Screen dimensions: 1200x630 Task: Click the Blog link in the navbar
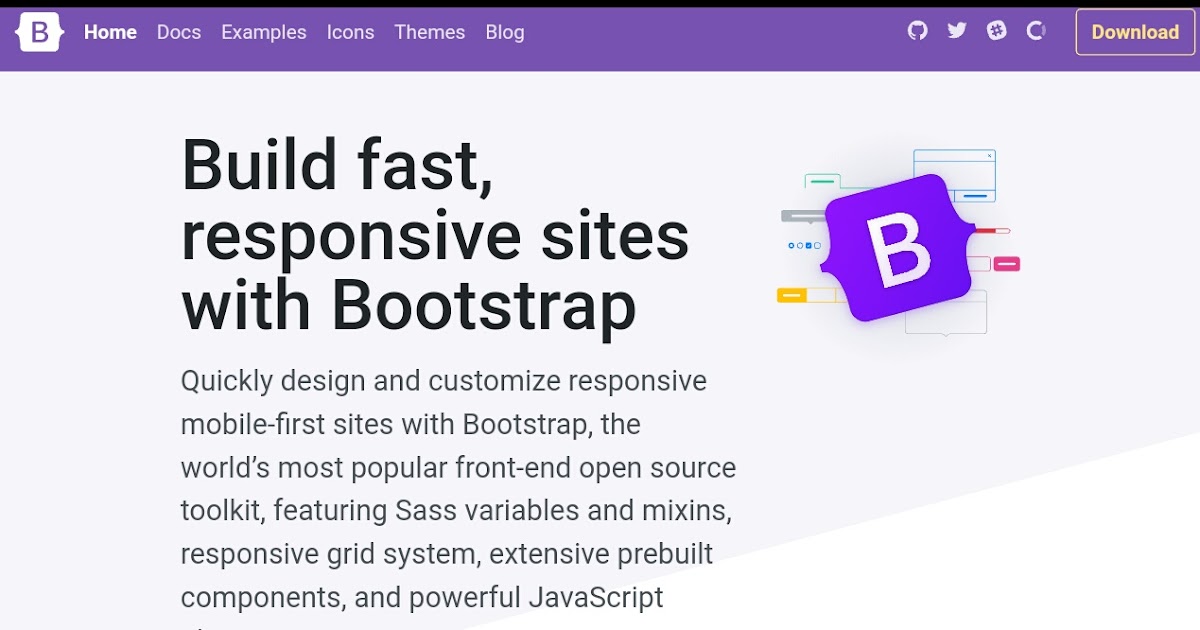point(505,32)
